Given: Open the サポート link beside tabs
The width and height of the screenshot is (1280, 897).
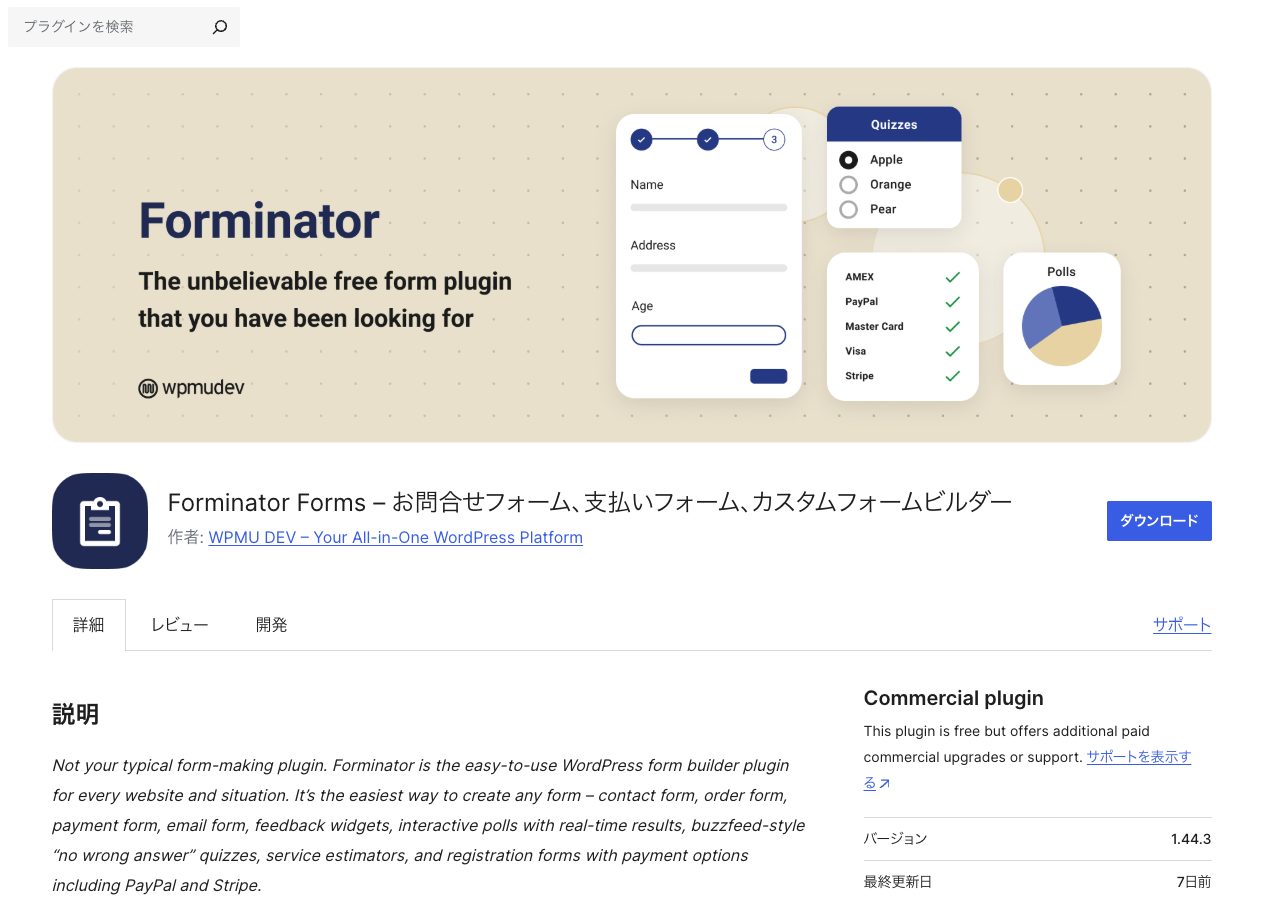Looking at the screenshot, I should point(1182,625).
